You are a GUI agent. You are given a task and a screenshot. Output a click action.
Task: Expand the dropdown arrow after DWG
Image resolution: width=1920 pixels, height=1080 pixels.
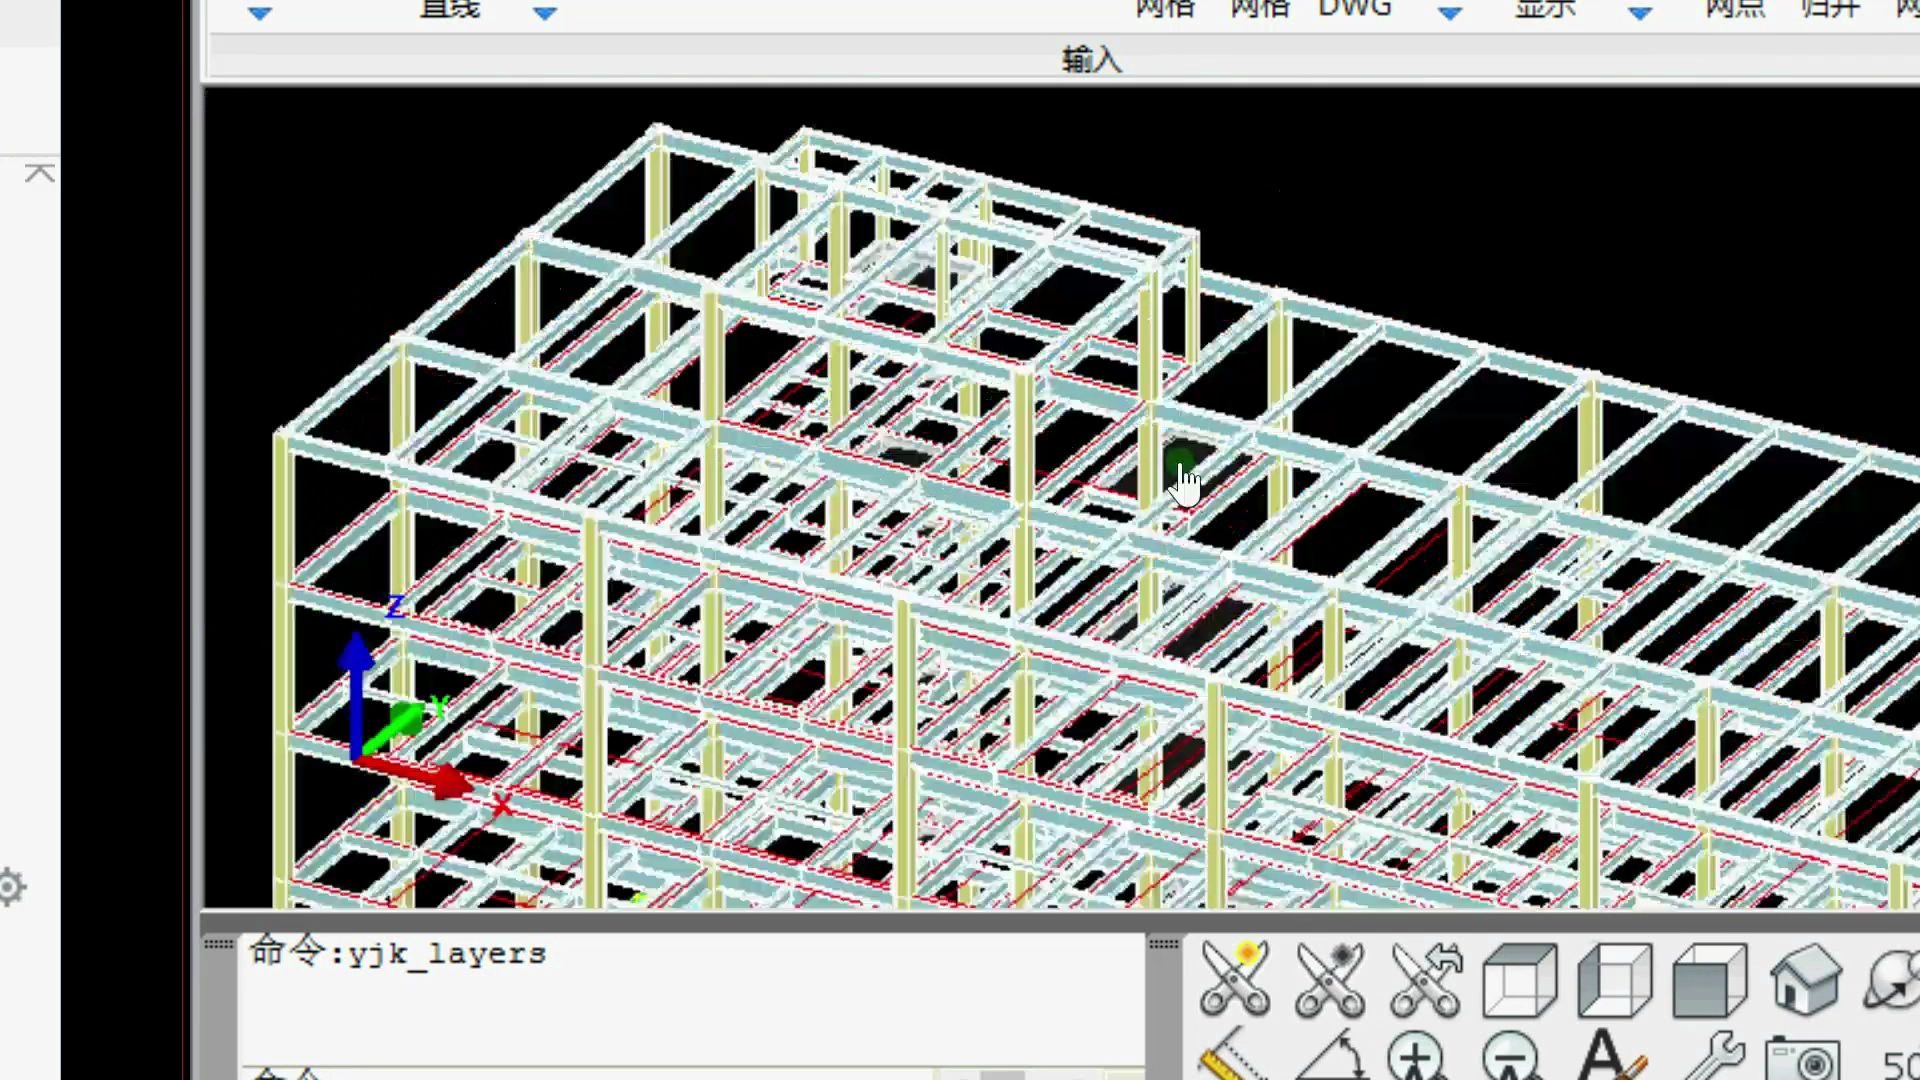(1450, 14)
